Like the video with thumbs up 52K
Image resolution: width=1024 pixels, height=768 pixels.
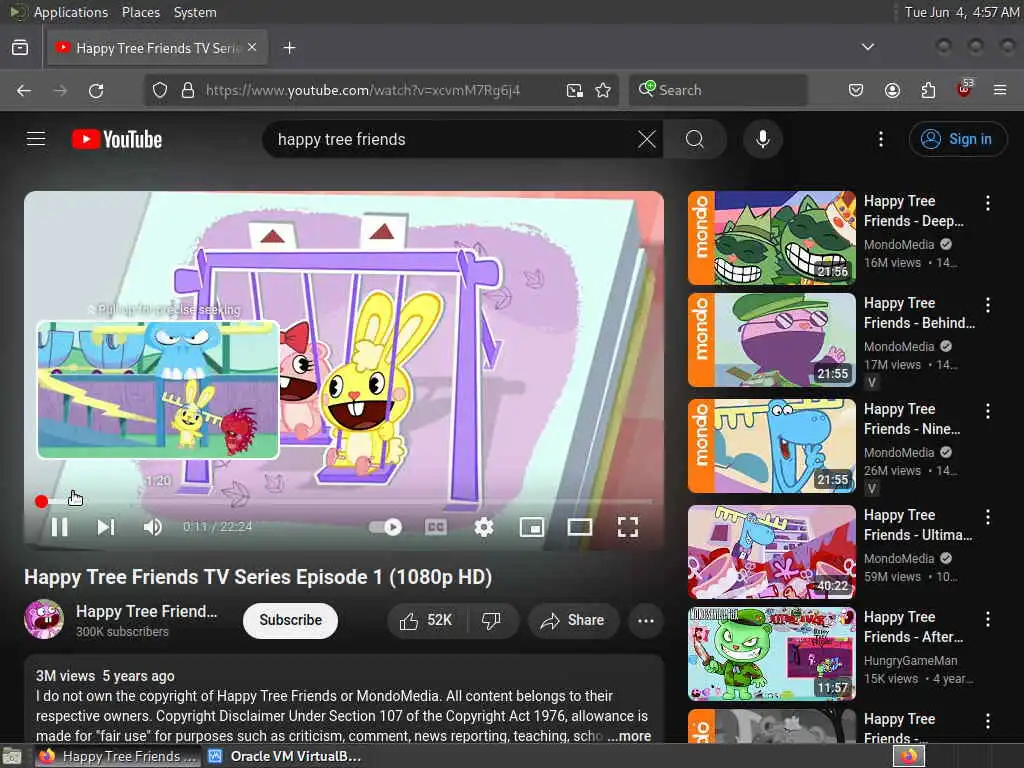[x=426, y=620]
